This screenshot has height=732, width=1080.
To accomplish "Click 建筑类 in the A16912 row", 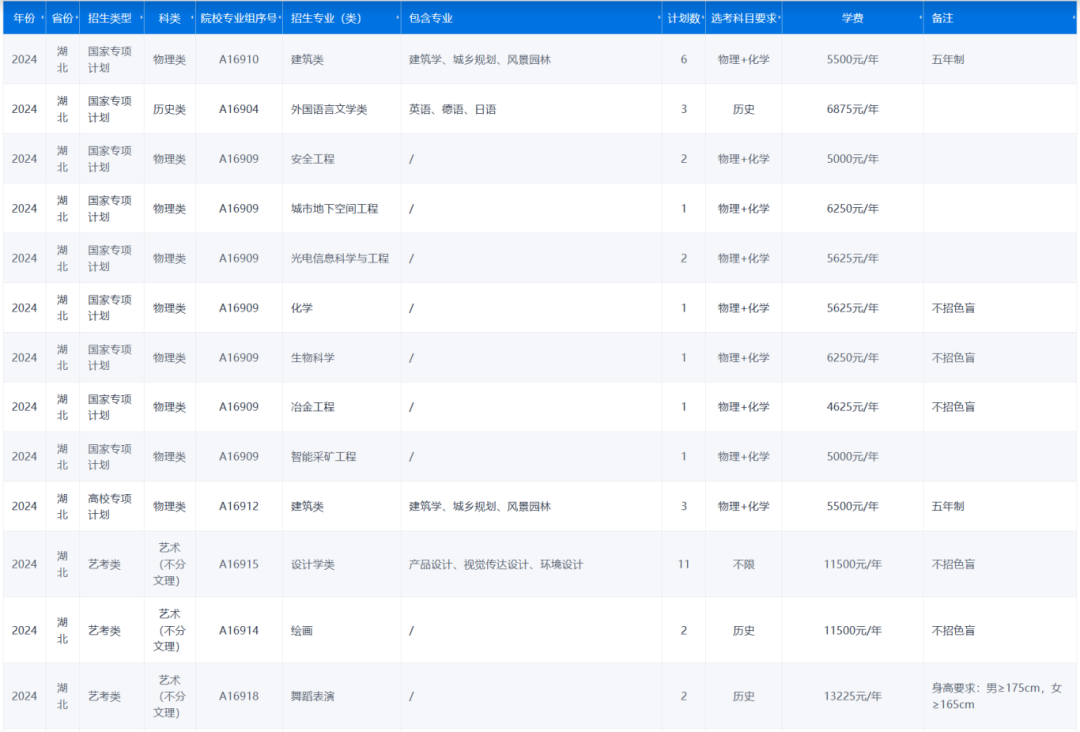I will [307, 506].
